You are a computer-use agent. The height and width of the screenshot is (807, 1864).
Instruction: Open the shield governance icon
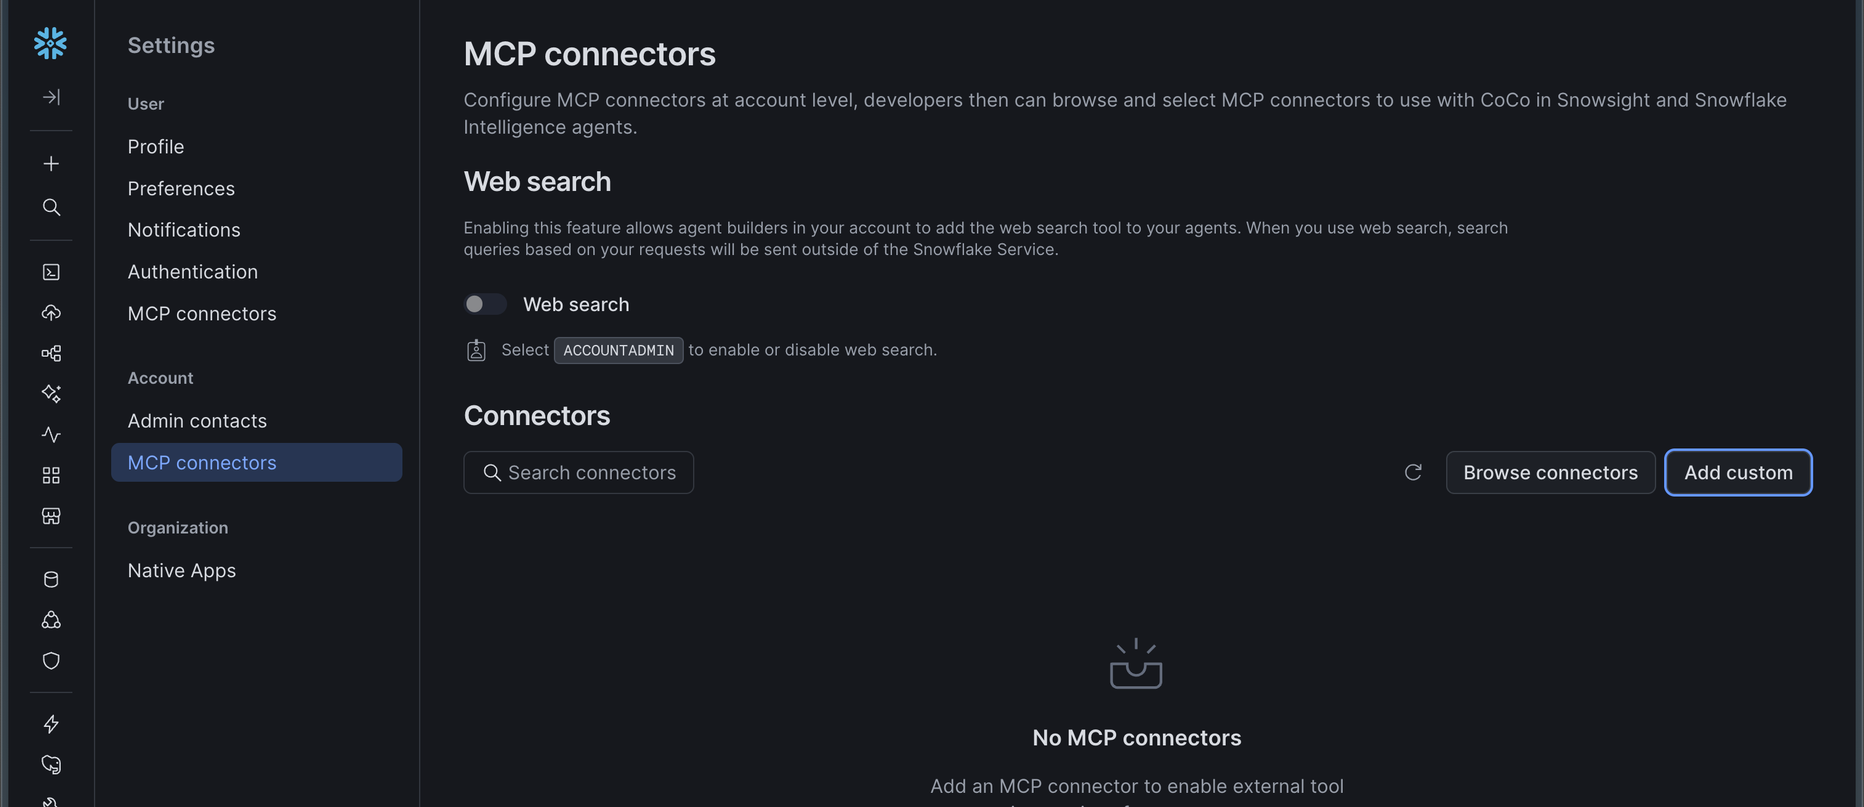[x=51, y=661]
